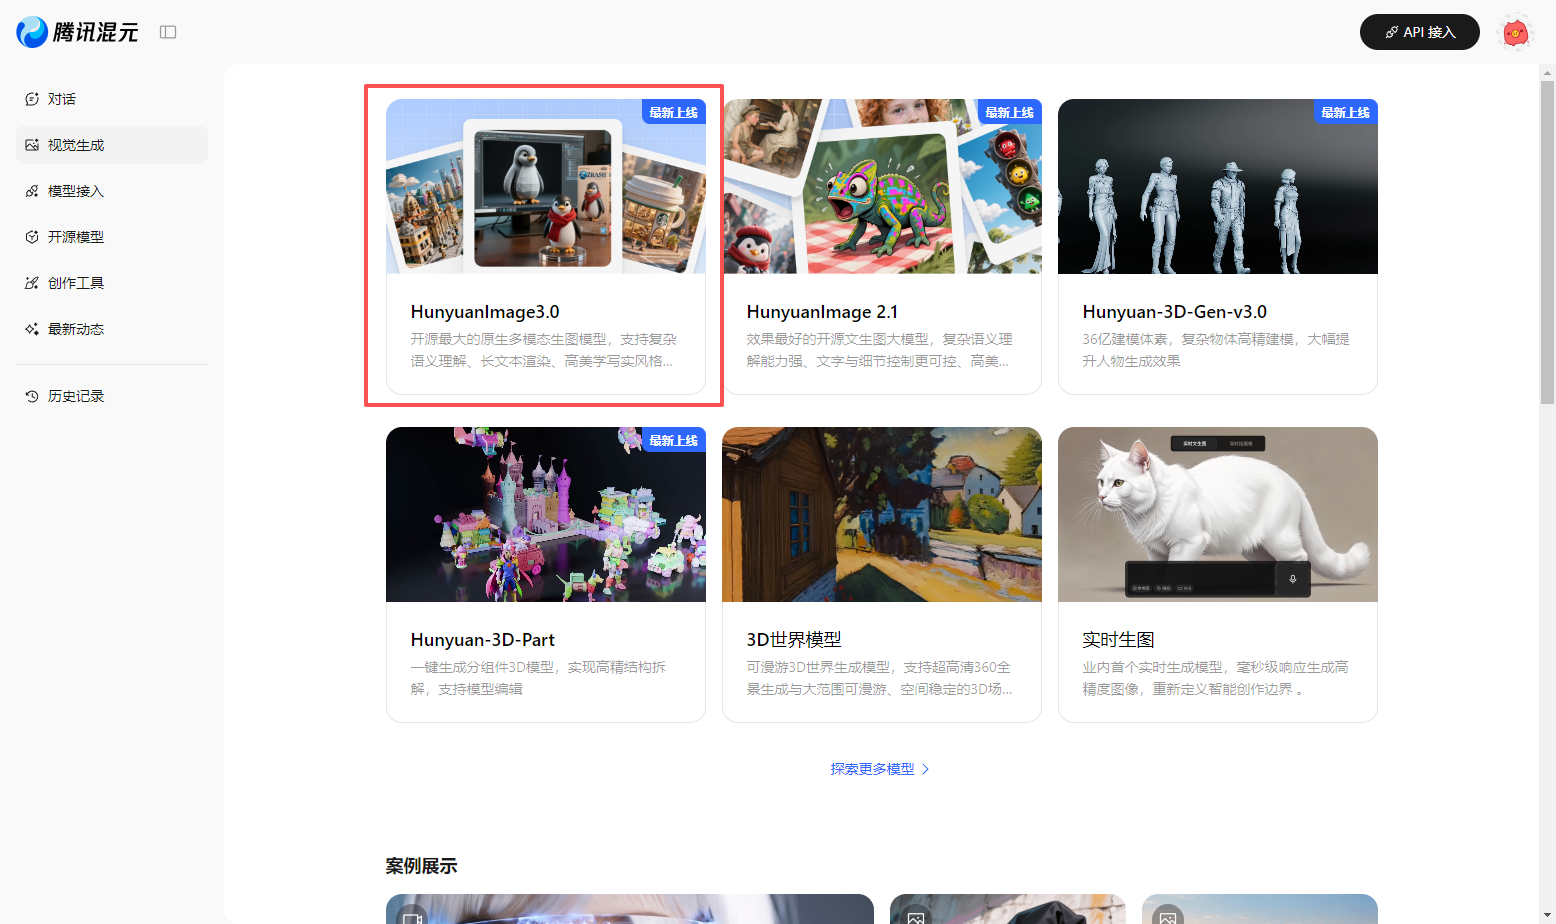Click the Hunyuan-3D-Part castle thumbnail
Image resolution: width=1556 pixels, height=924 pixels.
pyautogui.click(x=546, y=514)
